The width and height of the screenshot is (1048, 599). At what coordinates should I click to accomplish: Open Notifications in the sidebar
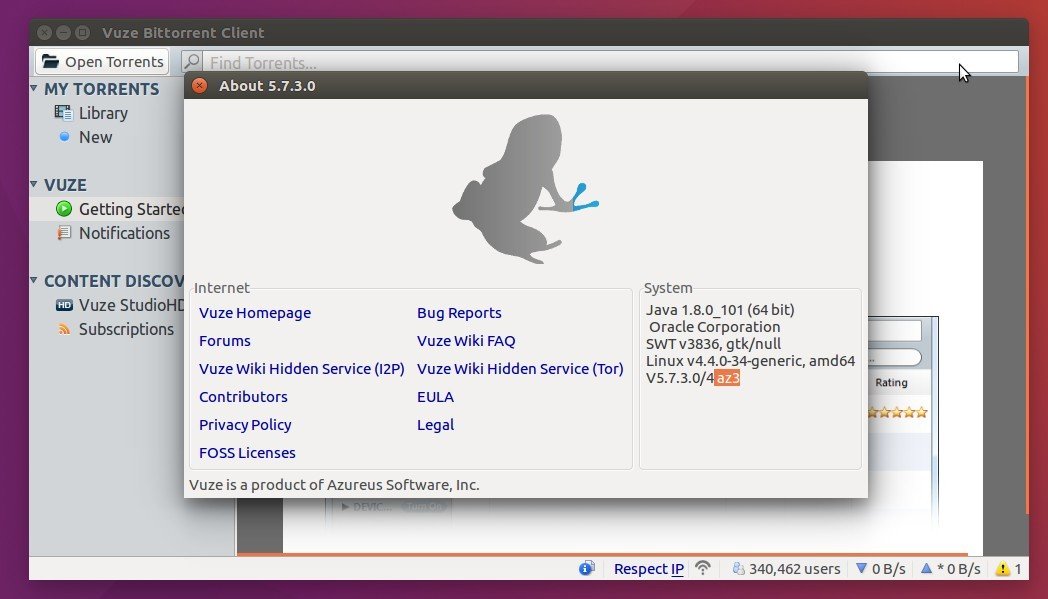(124, 233)
